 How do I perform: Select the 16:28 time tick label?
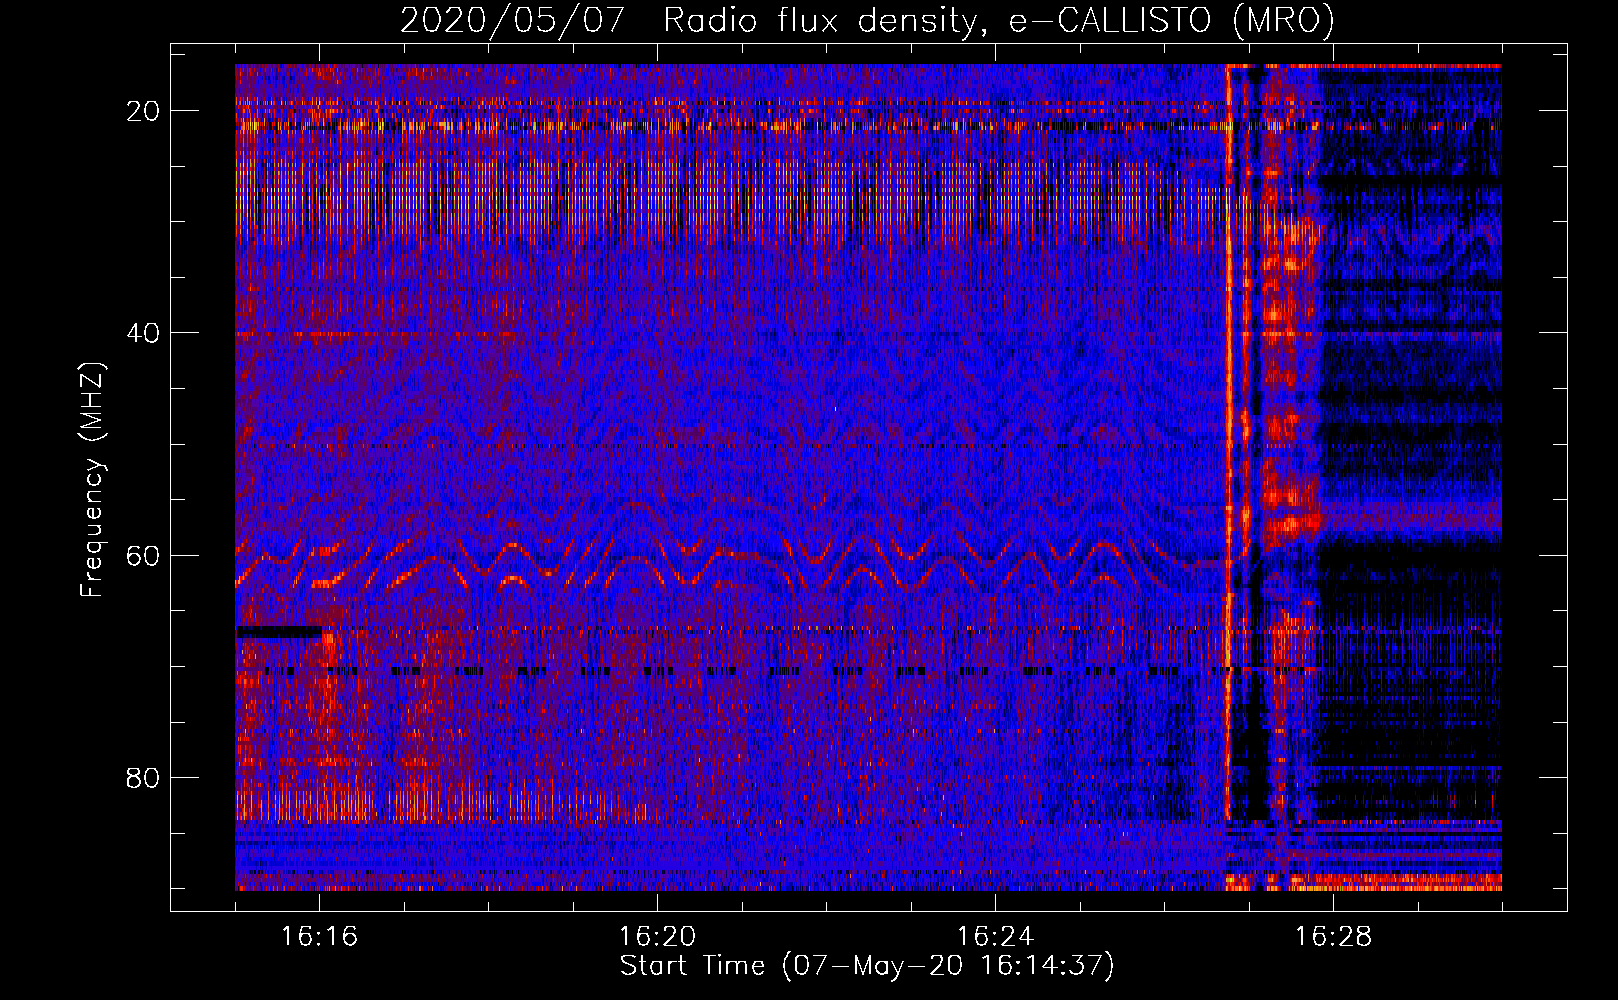(1333, 937)
